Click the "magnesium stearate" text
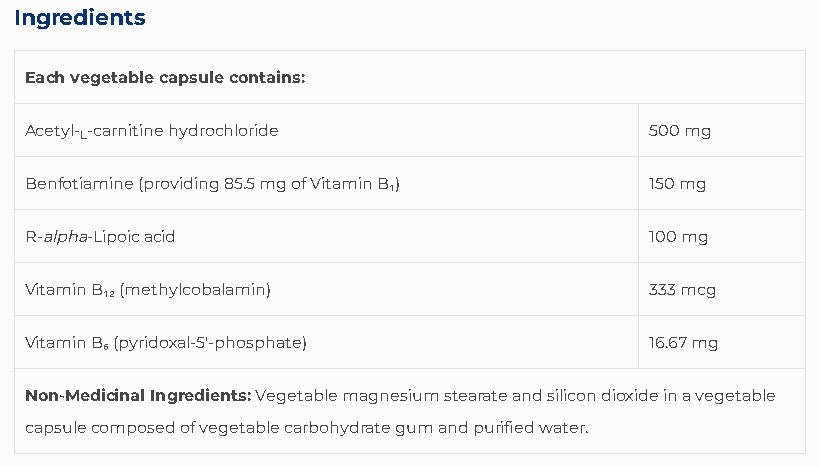The width and height of the screenshot is (820, 466). pos(400,396)
